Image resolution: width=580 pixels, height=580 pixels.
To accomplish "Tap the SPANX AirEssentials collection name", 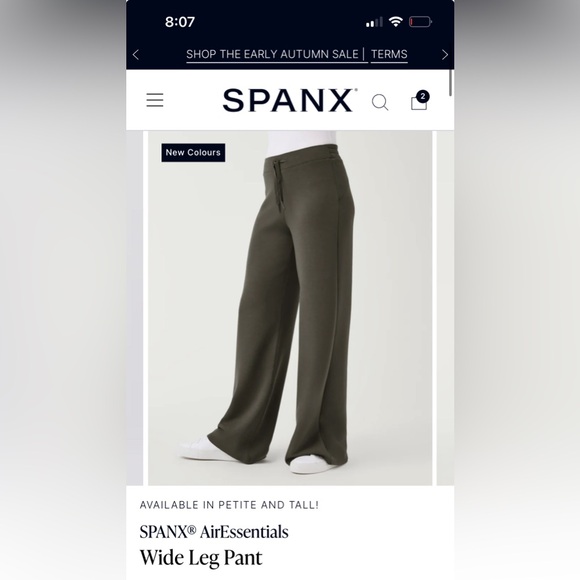I will tap(214, 532).
